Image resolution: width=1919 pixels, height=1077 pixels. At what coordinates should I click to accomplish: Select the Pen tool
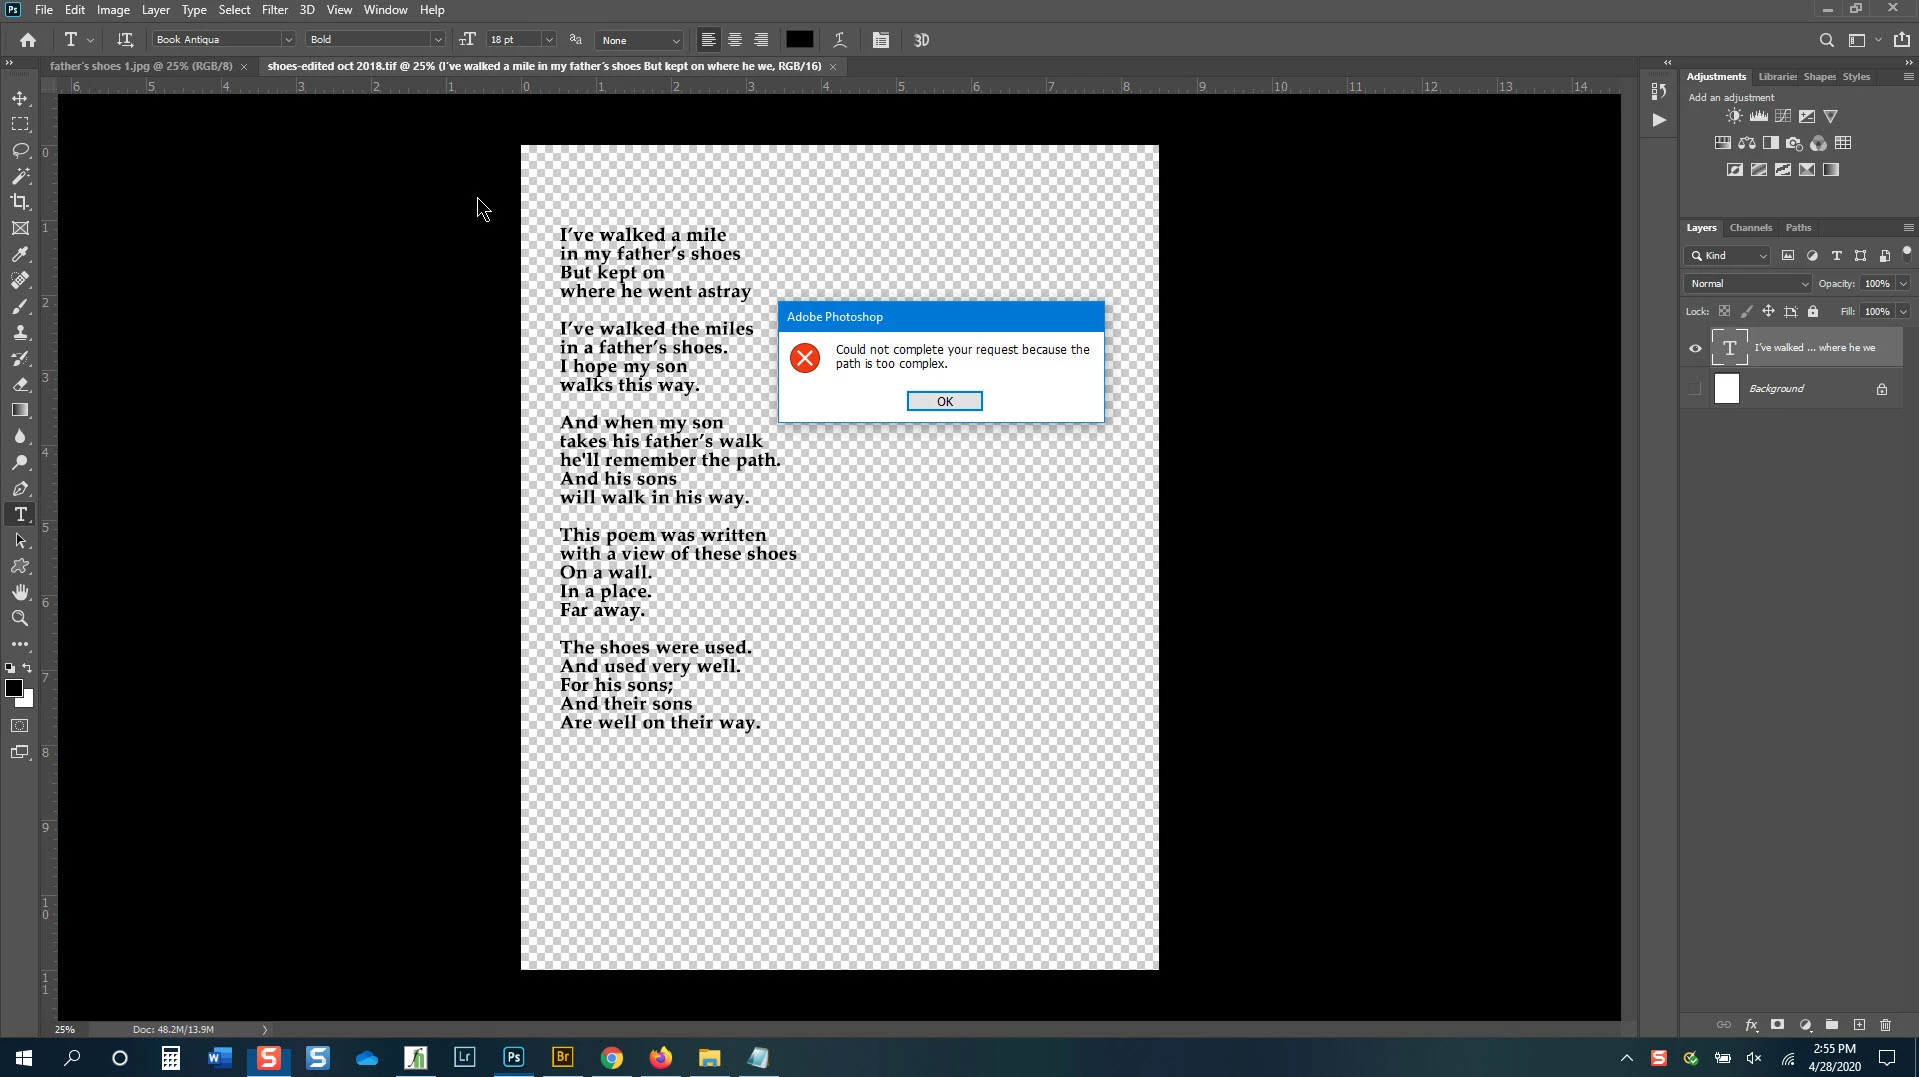click(20, 488)
